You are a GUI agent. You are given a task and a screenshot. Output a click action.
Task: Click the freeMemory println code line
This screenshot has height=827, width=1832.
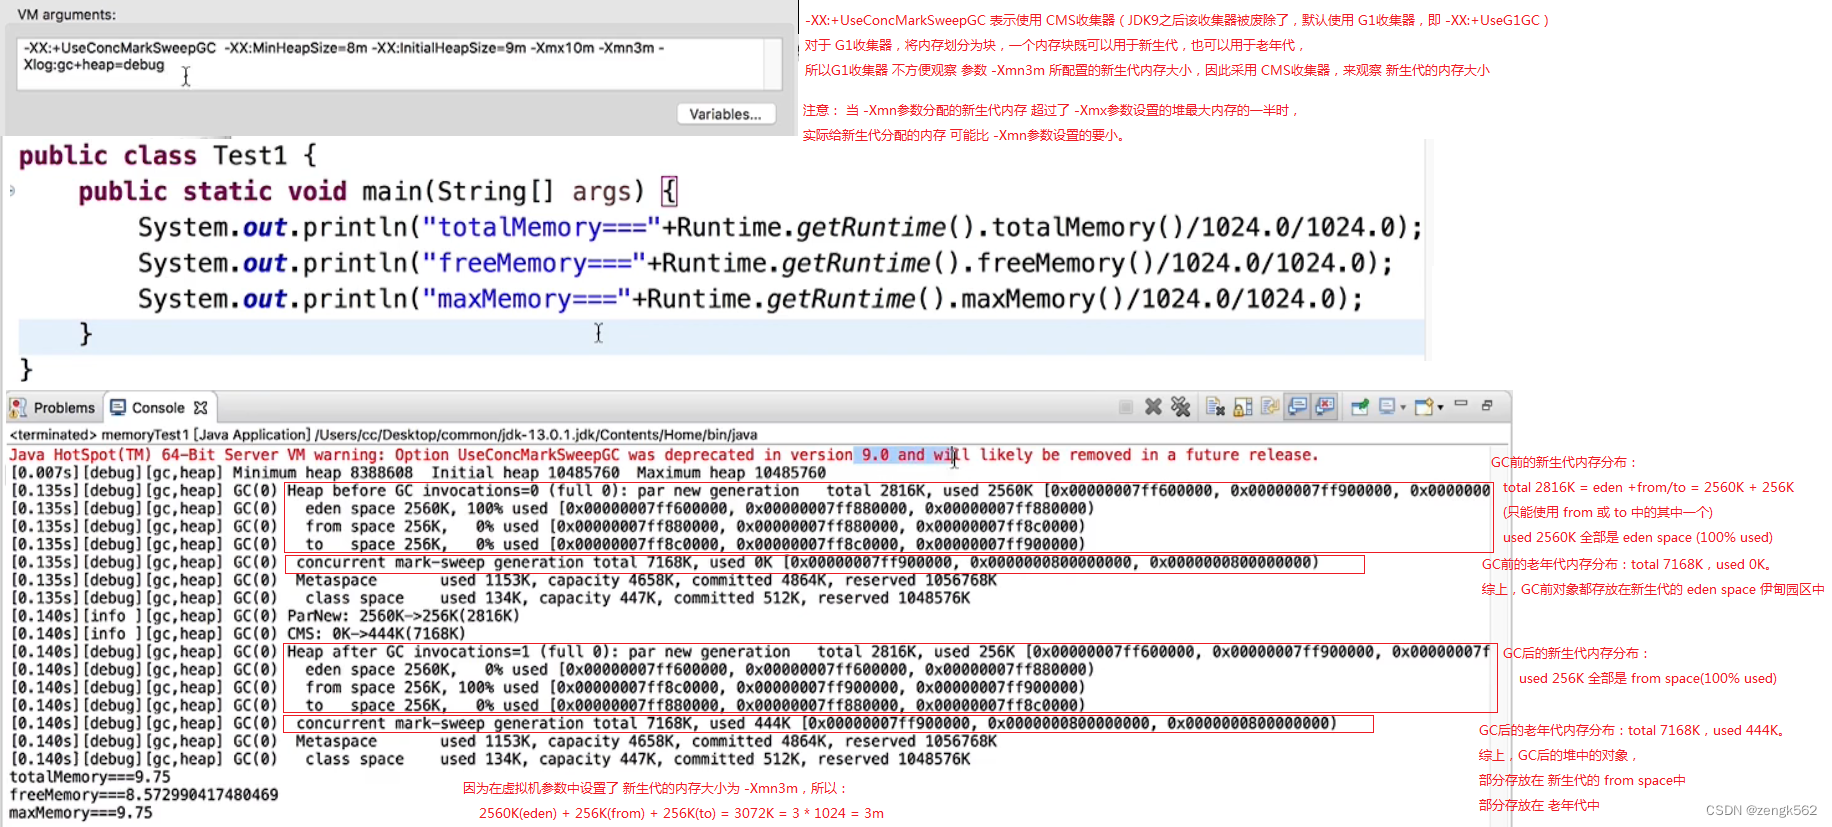[x=765, y=264]
